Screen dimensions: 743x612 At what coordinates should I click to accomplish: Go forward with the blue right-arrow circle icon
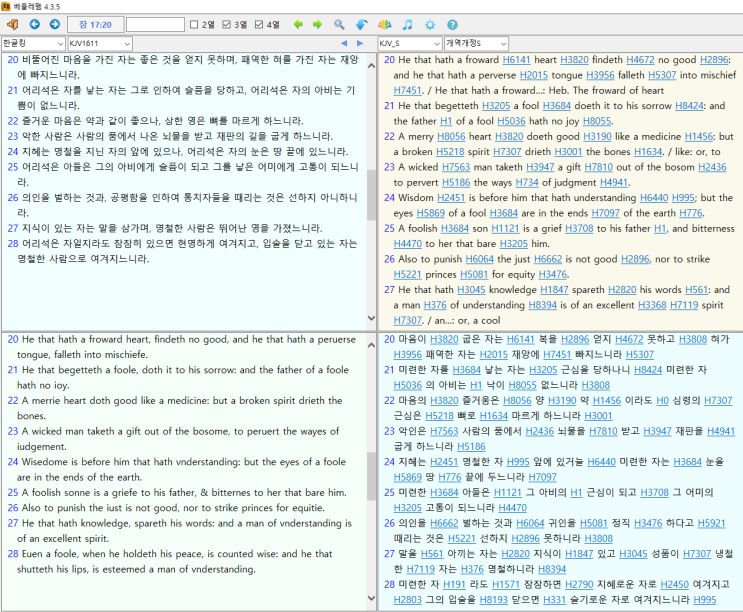(x=55, y=24)
